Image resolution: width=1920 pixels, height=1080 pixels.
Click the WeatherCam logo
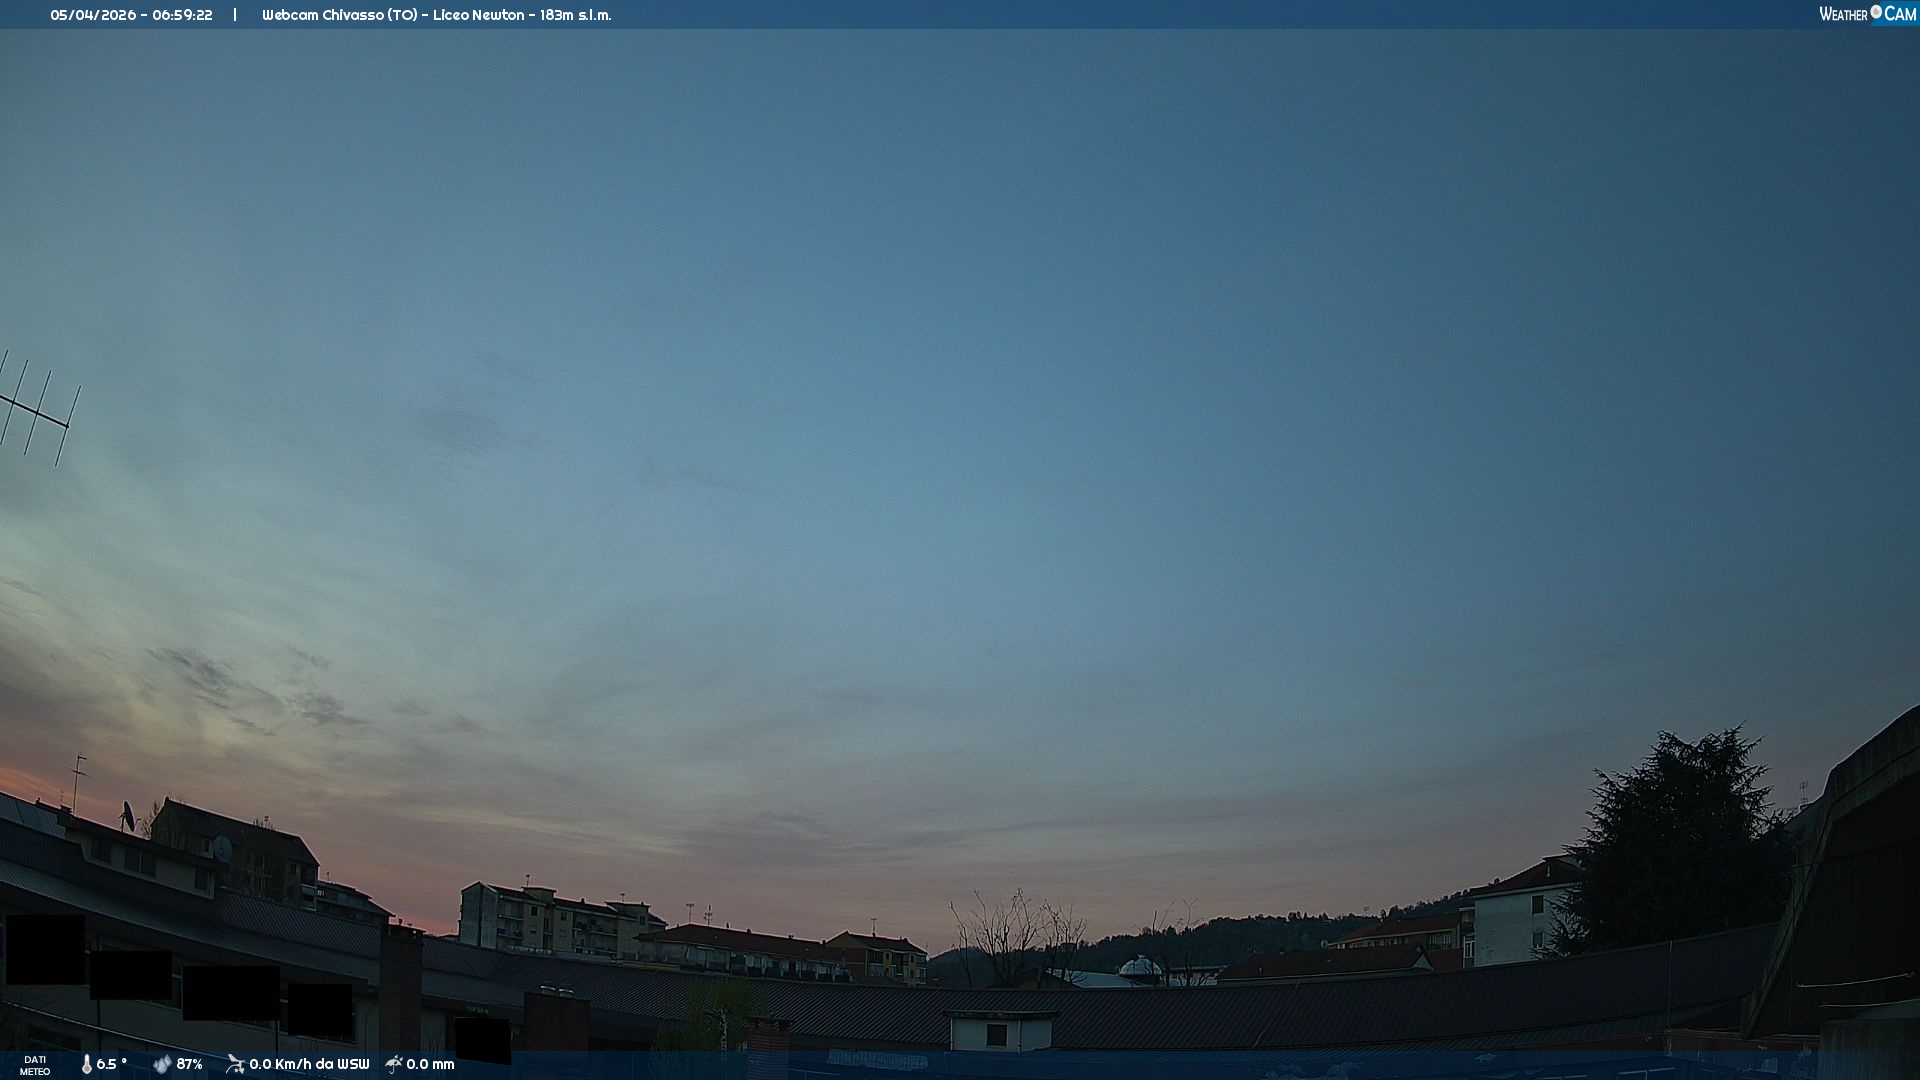[1867, 14]
